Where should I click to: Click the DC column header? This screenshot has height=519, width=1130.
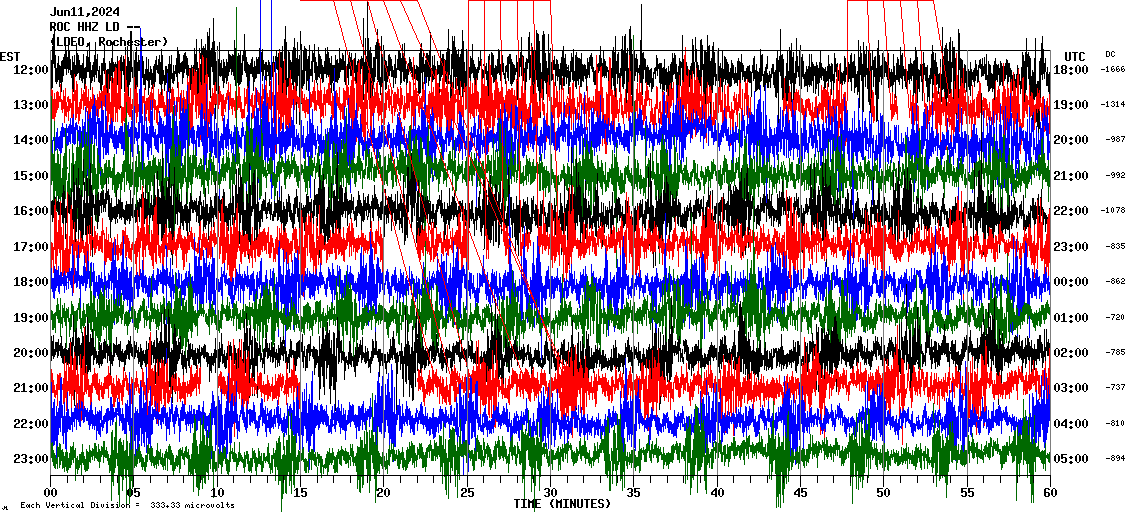click(1110, 55)
